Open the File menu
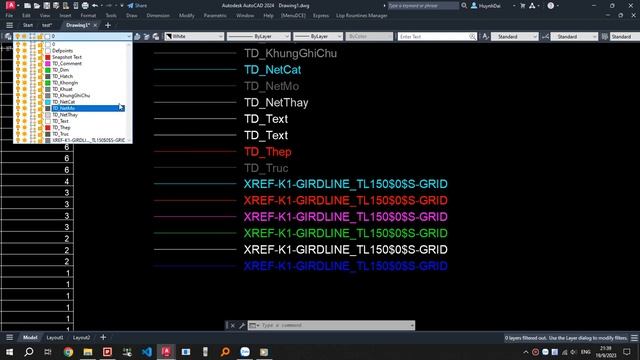 click(x=9, y=16)
